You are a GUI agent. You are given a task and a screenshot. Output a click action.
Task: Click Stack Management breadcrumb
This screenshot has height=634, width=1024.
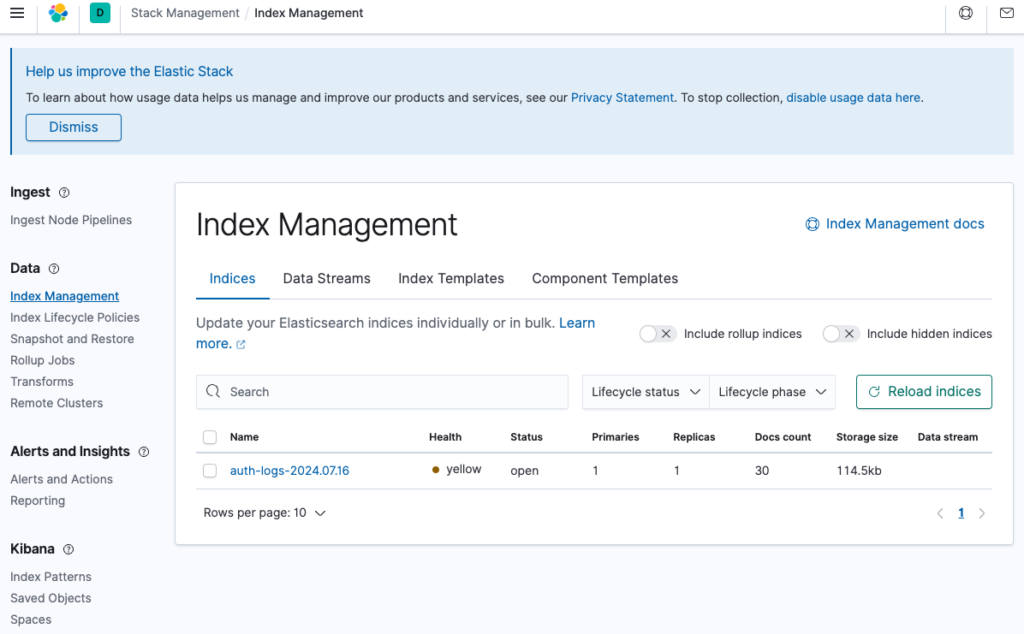(185, 13)
